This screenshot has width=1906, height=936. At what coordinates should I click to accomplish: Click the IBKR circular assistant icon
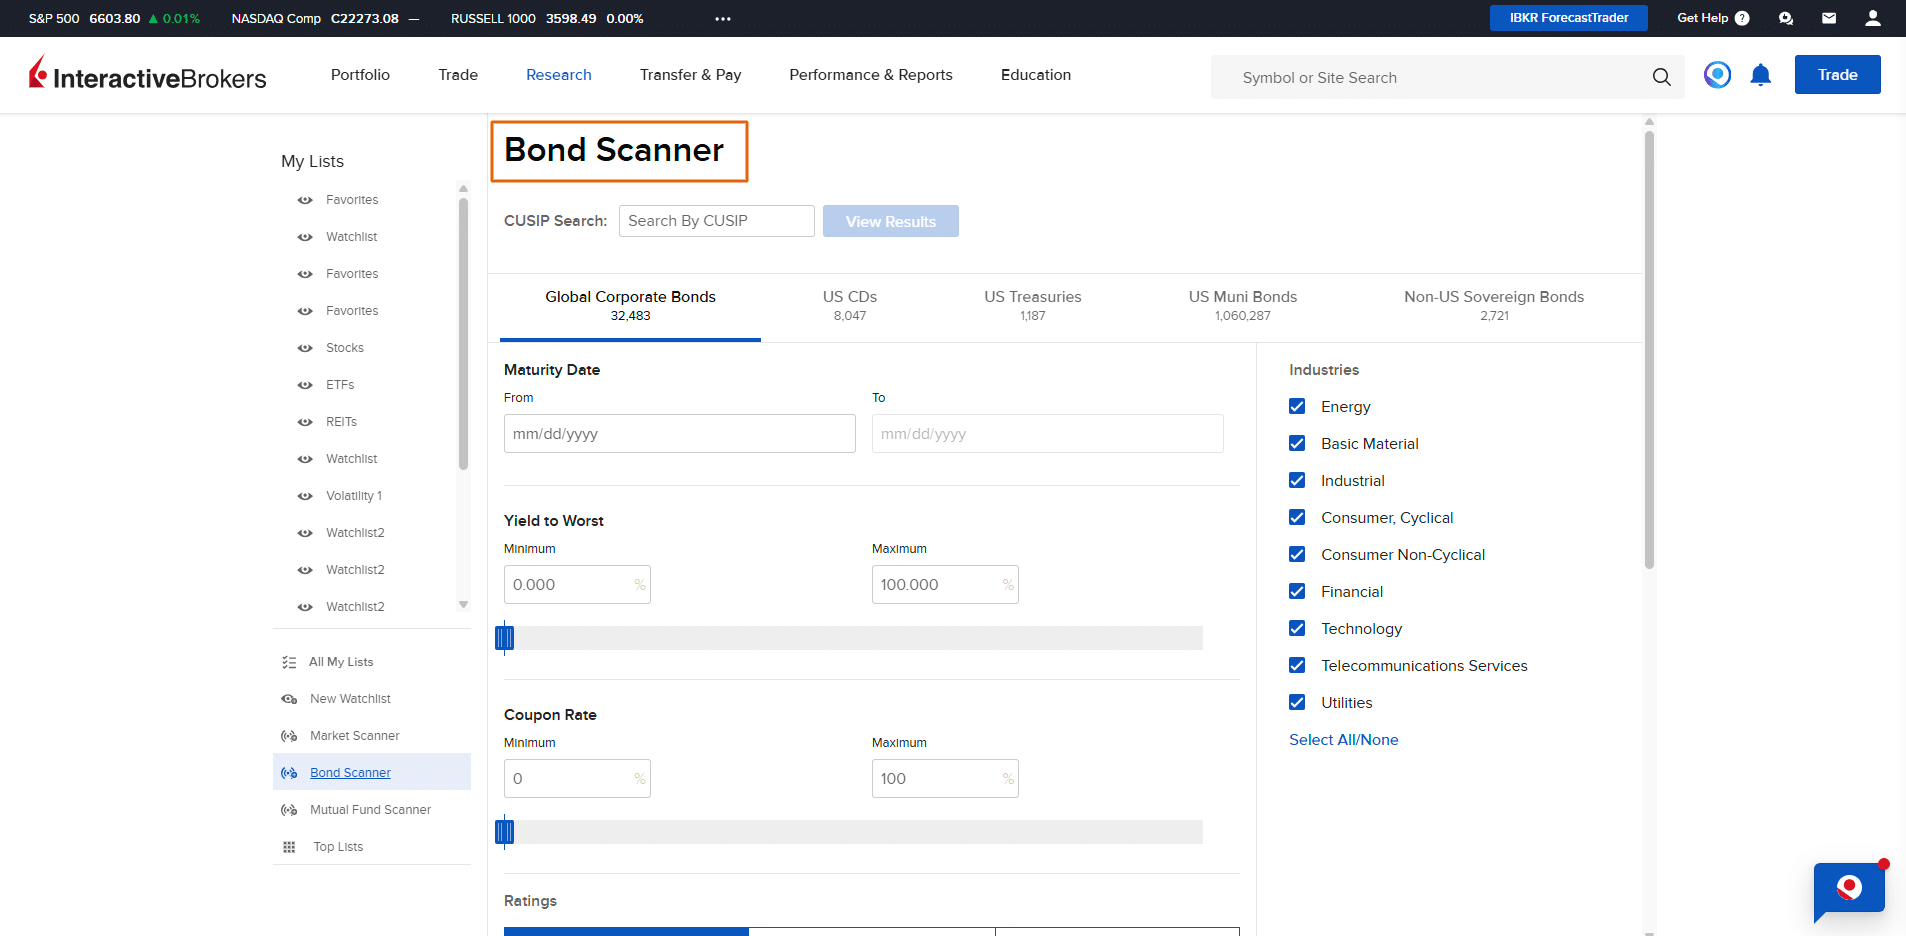coord(1717,75)
